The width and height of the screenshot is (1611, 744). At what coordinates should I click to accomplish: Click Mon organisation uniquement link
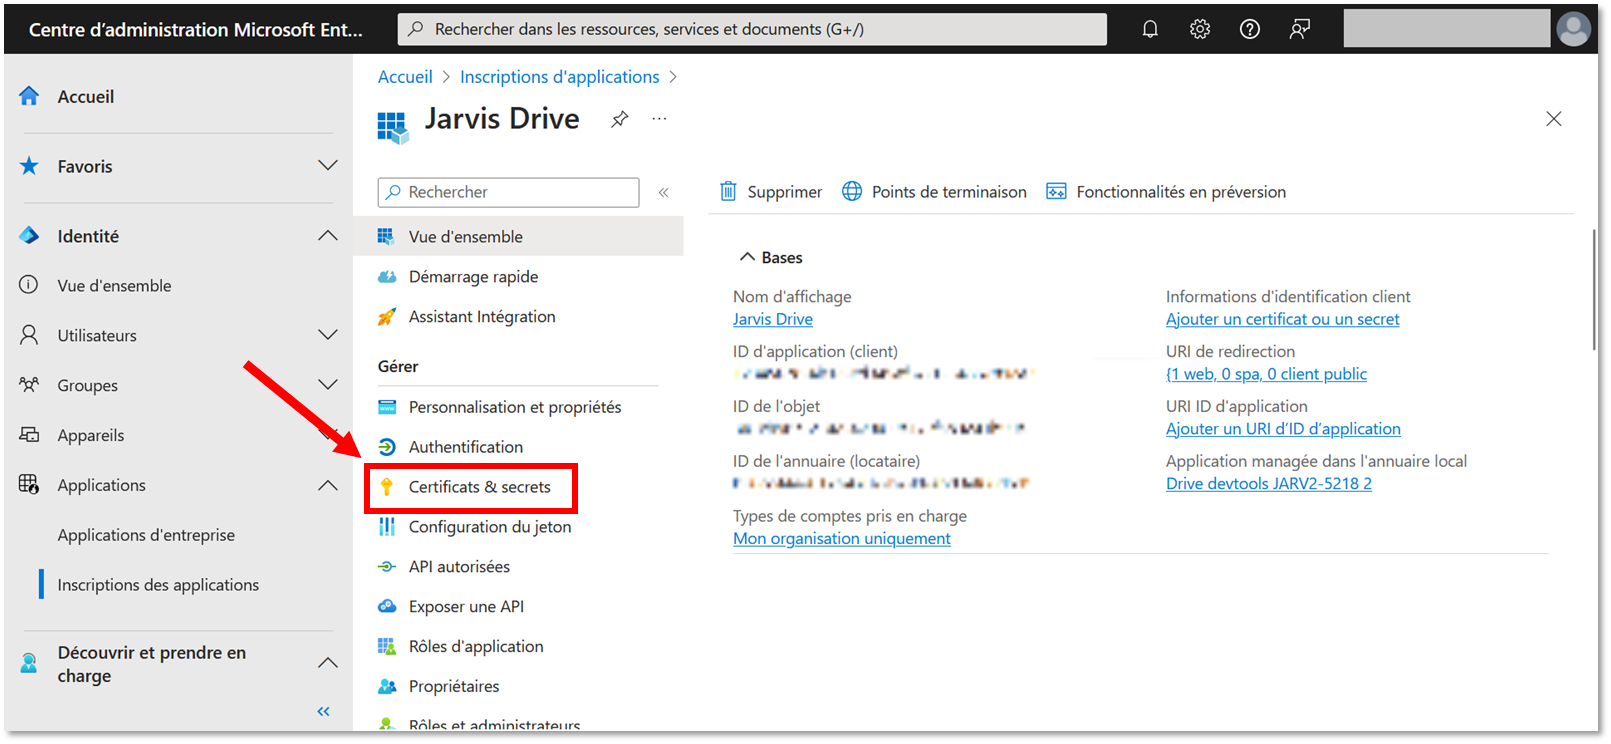point(841,539)
